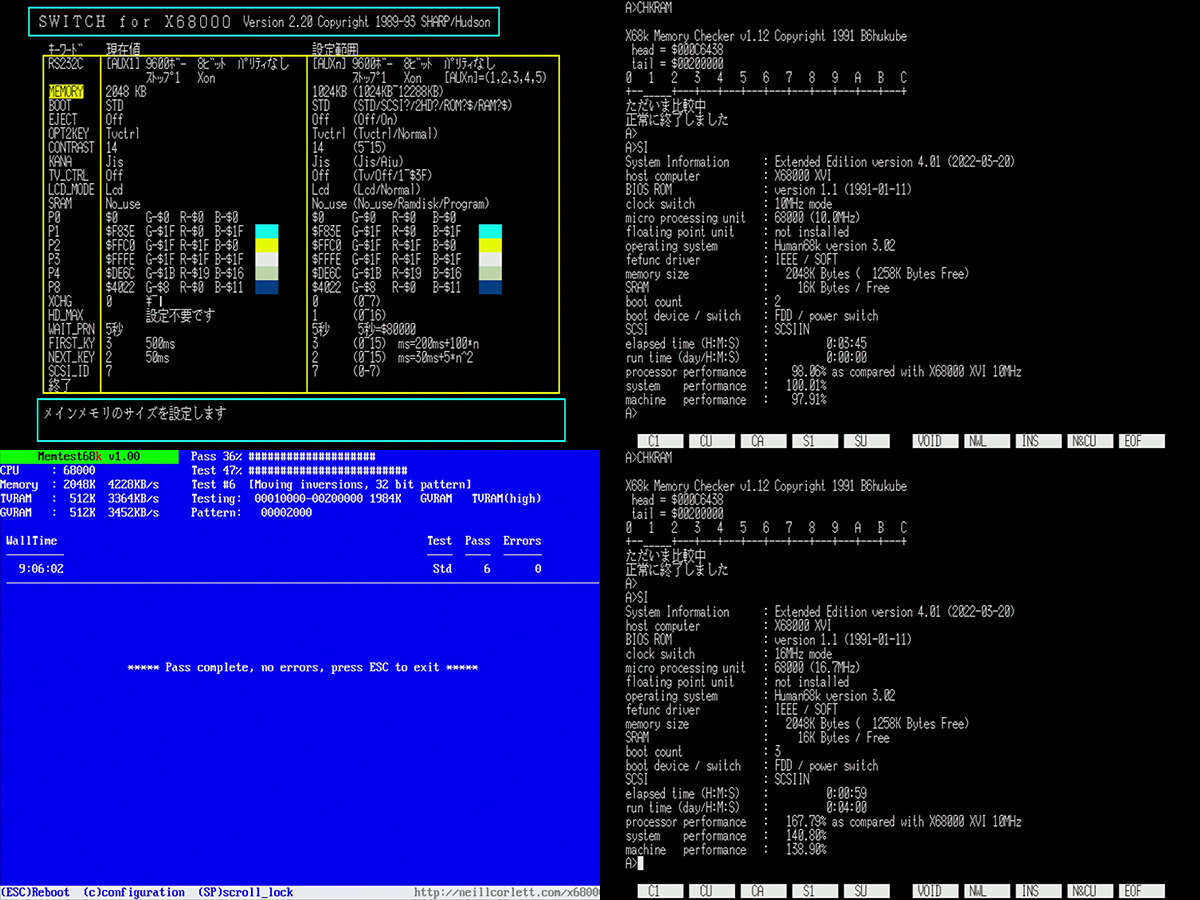Viewport: 1200px width, 900px height.
Task: Select the HD_MAX keyword entry
Action: pyautogui.click(x=66, y=315)
